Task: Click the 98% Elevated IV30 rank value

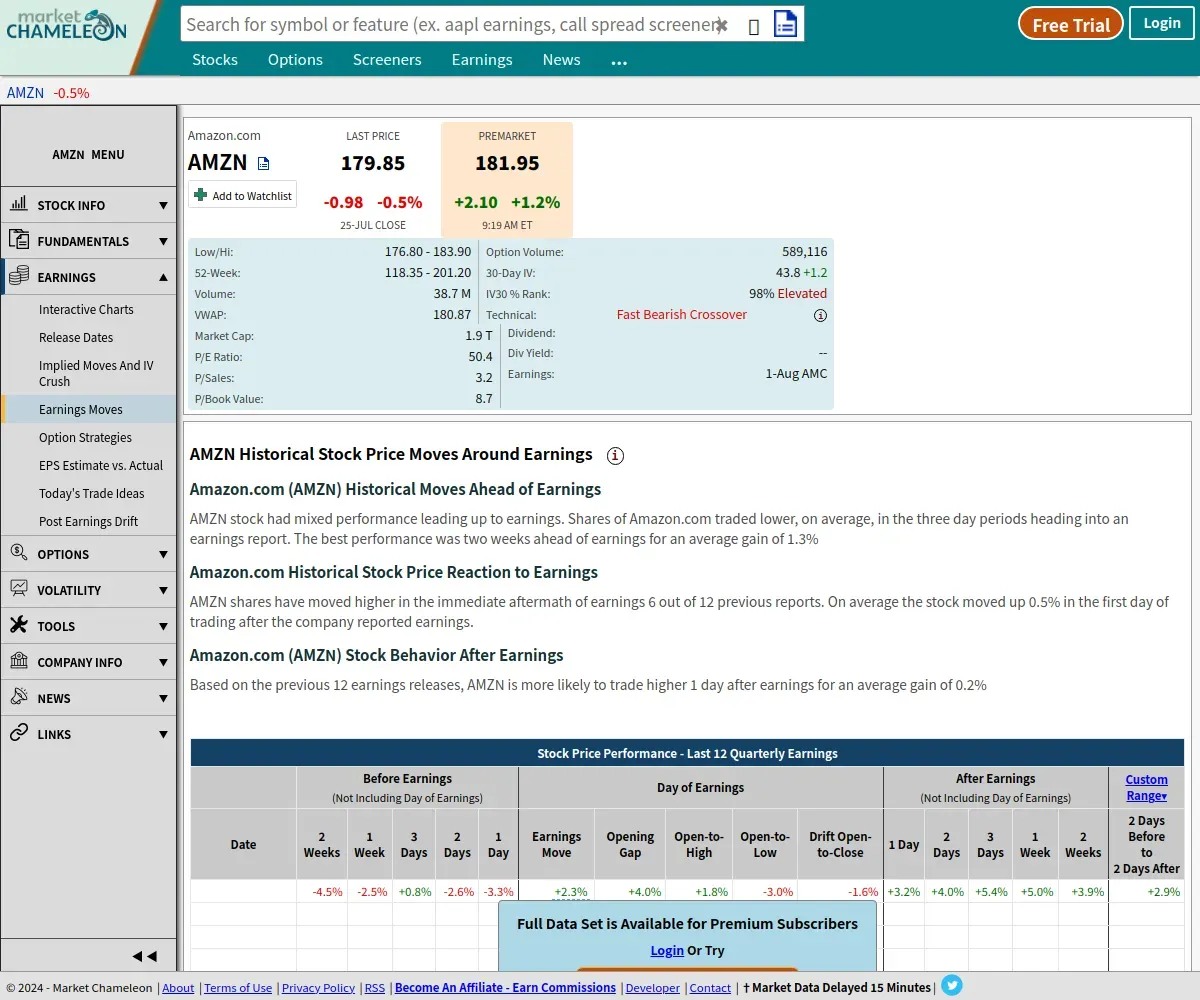Action: point(788,294)
